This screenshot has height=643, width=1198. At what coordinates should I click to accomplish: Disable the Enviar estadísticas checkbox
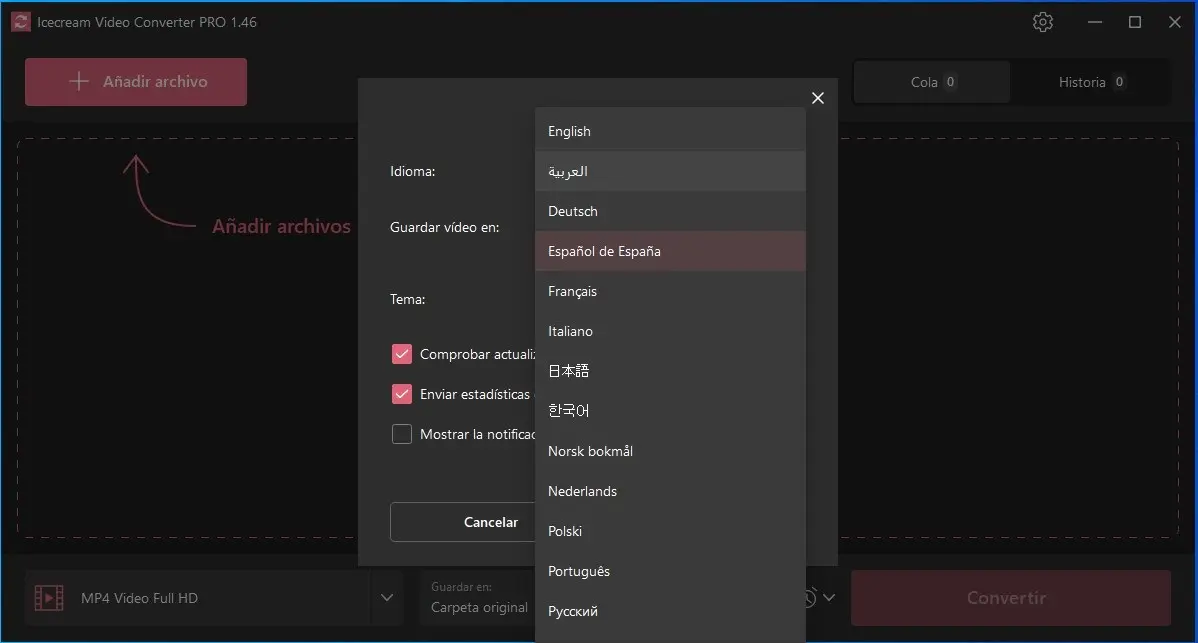point(402,394)
